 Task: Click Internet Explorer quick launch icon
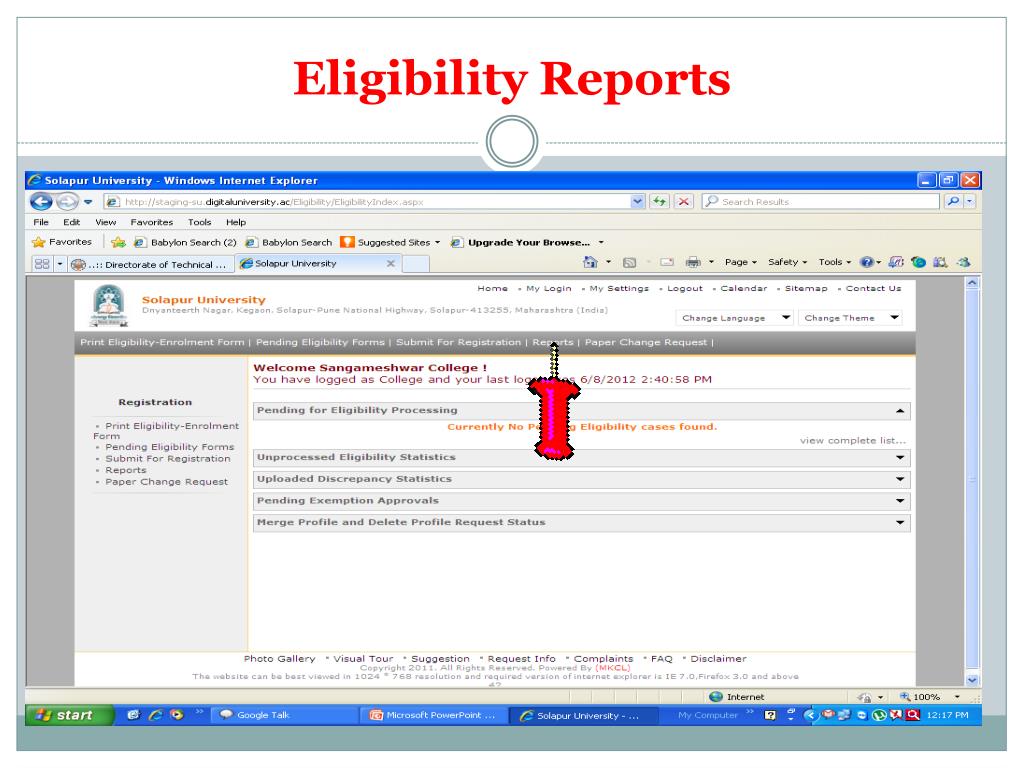155,715
